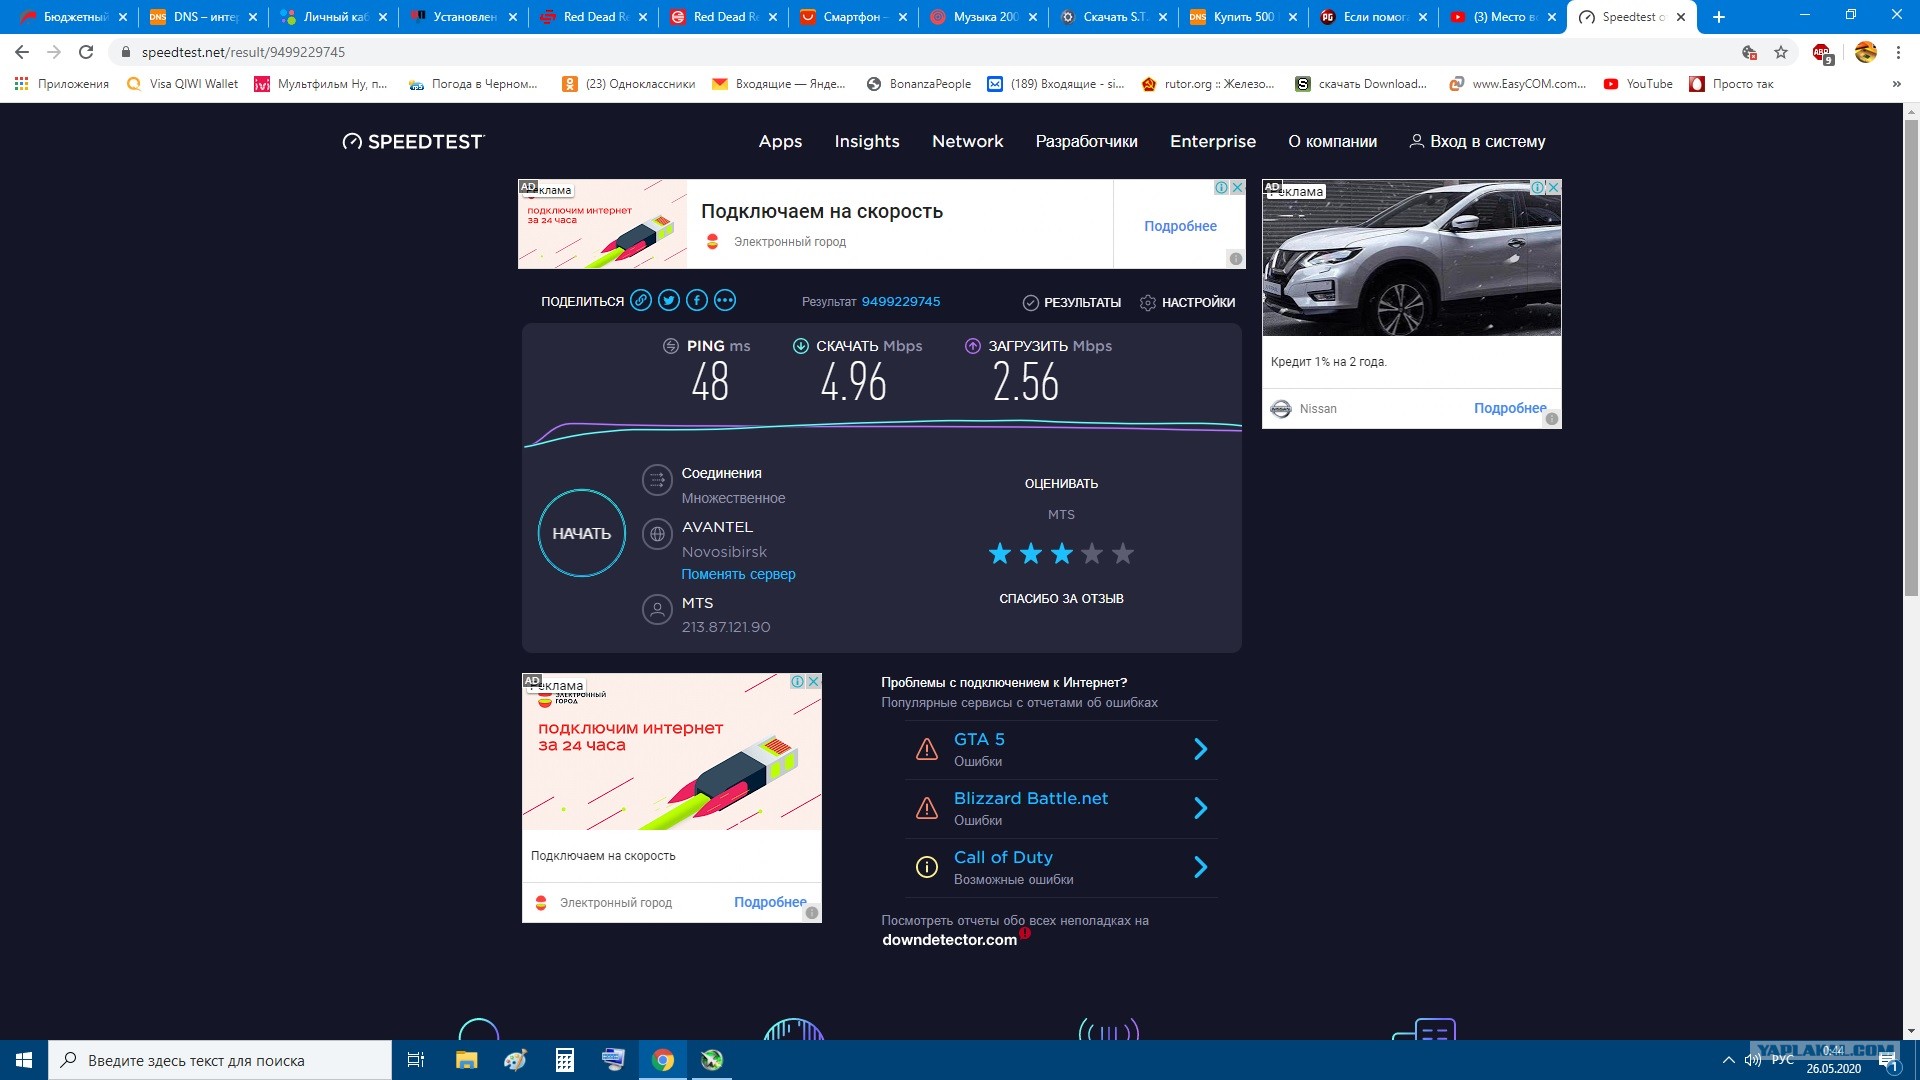Open result number 9499229745 link

pyautogui.click(x=901, y=301)
